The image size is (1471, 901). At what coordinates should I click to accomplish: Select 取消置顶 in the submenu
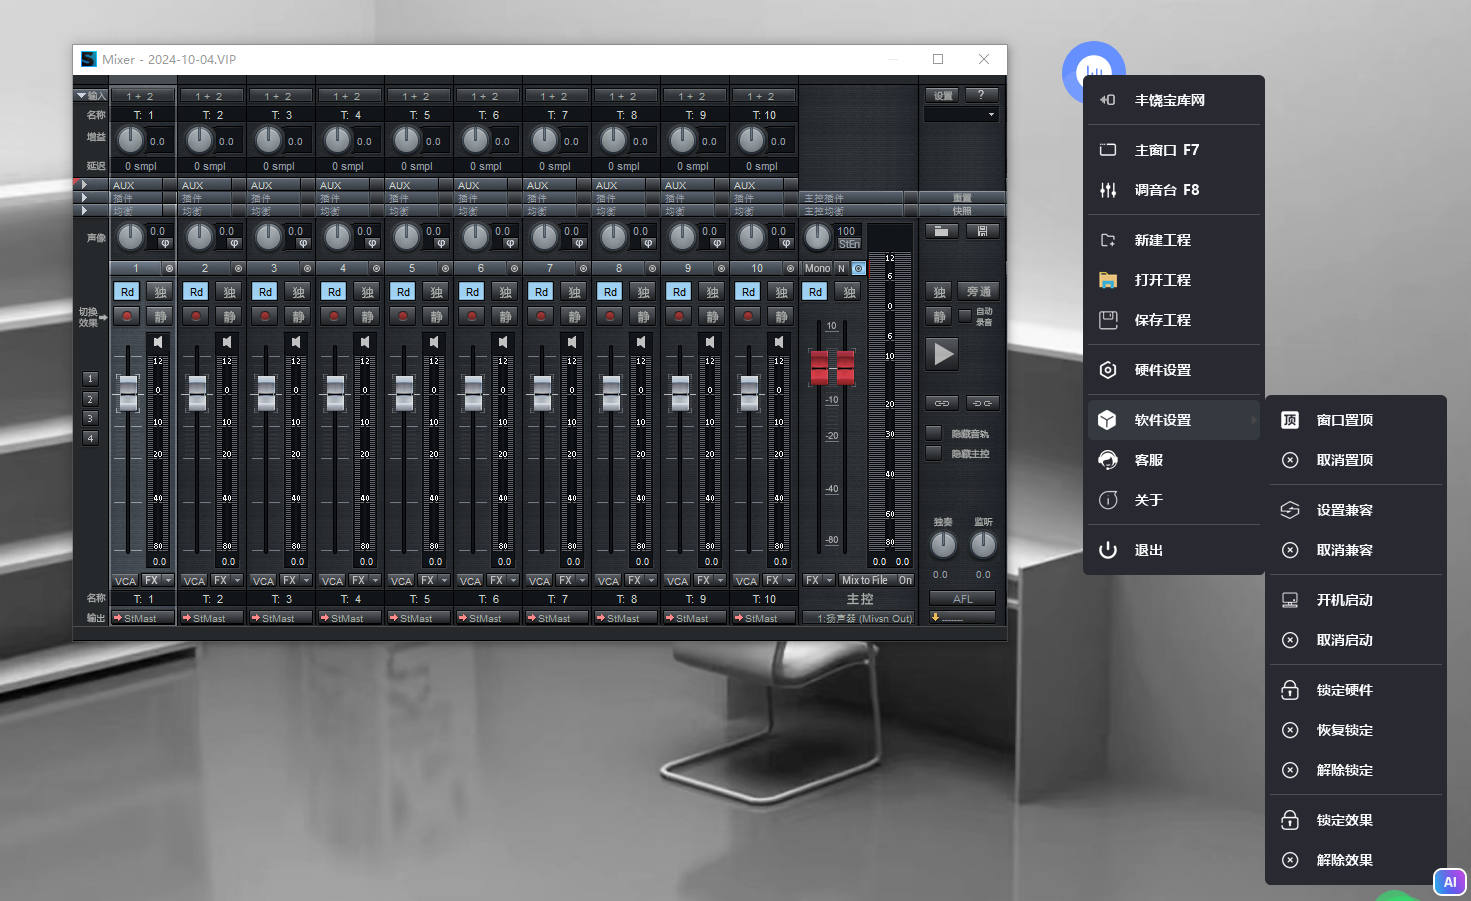coord(1356,460)
